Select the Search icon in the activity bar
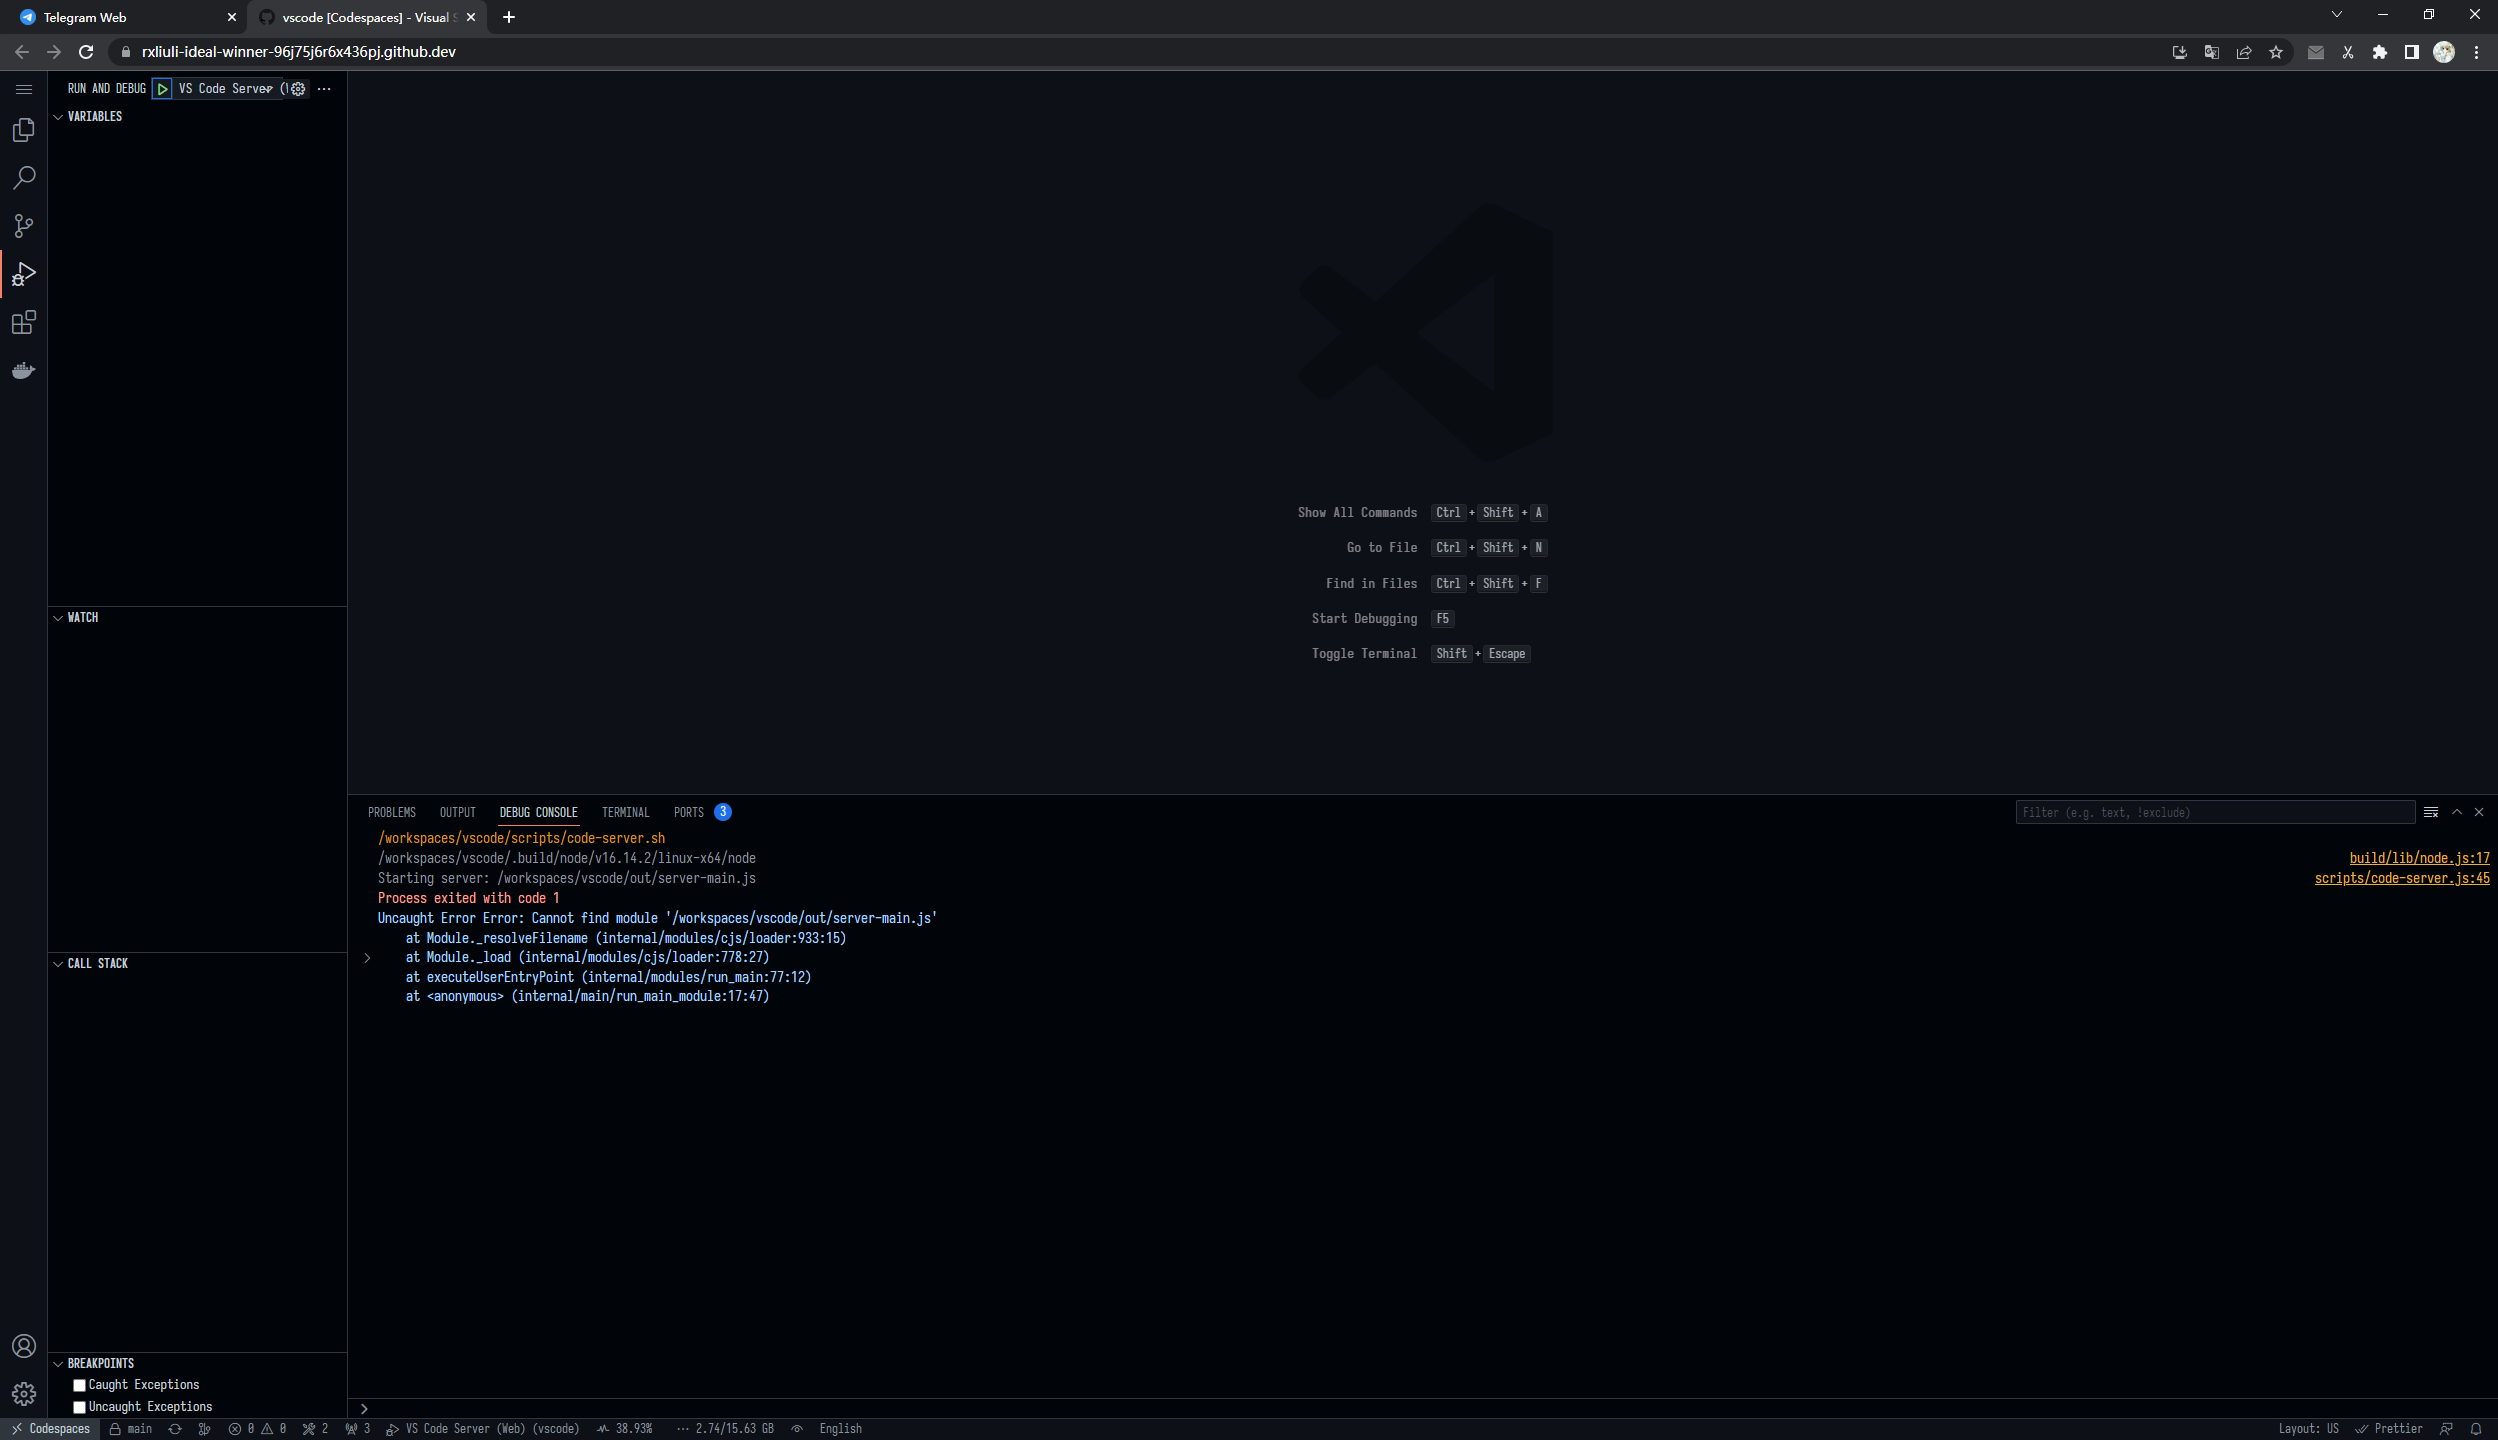This screenshot has width=2498, height=1440. pos(23,177)
